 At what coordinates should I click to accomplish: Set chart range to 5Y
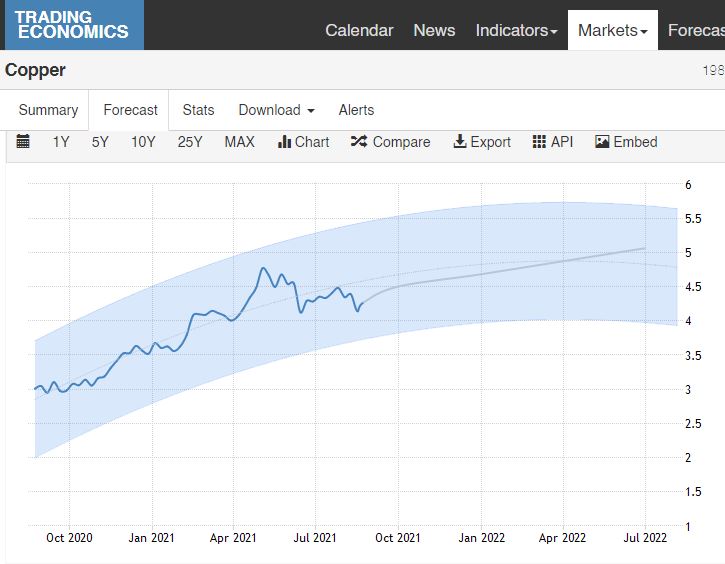coord(100,142)
